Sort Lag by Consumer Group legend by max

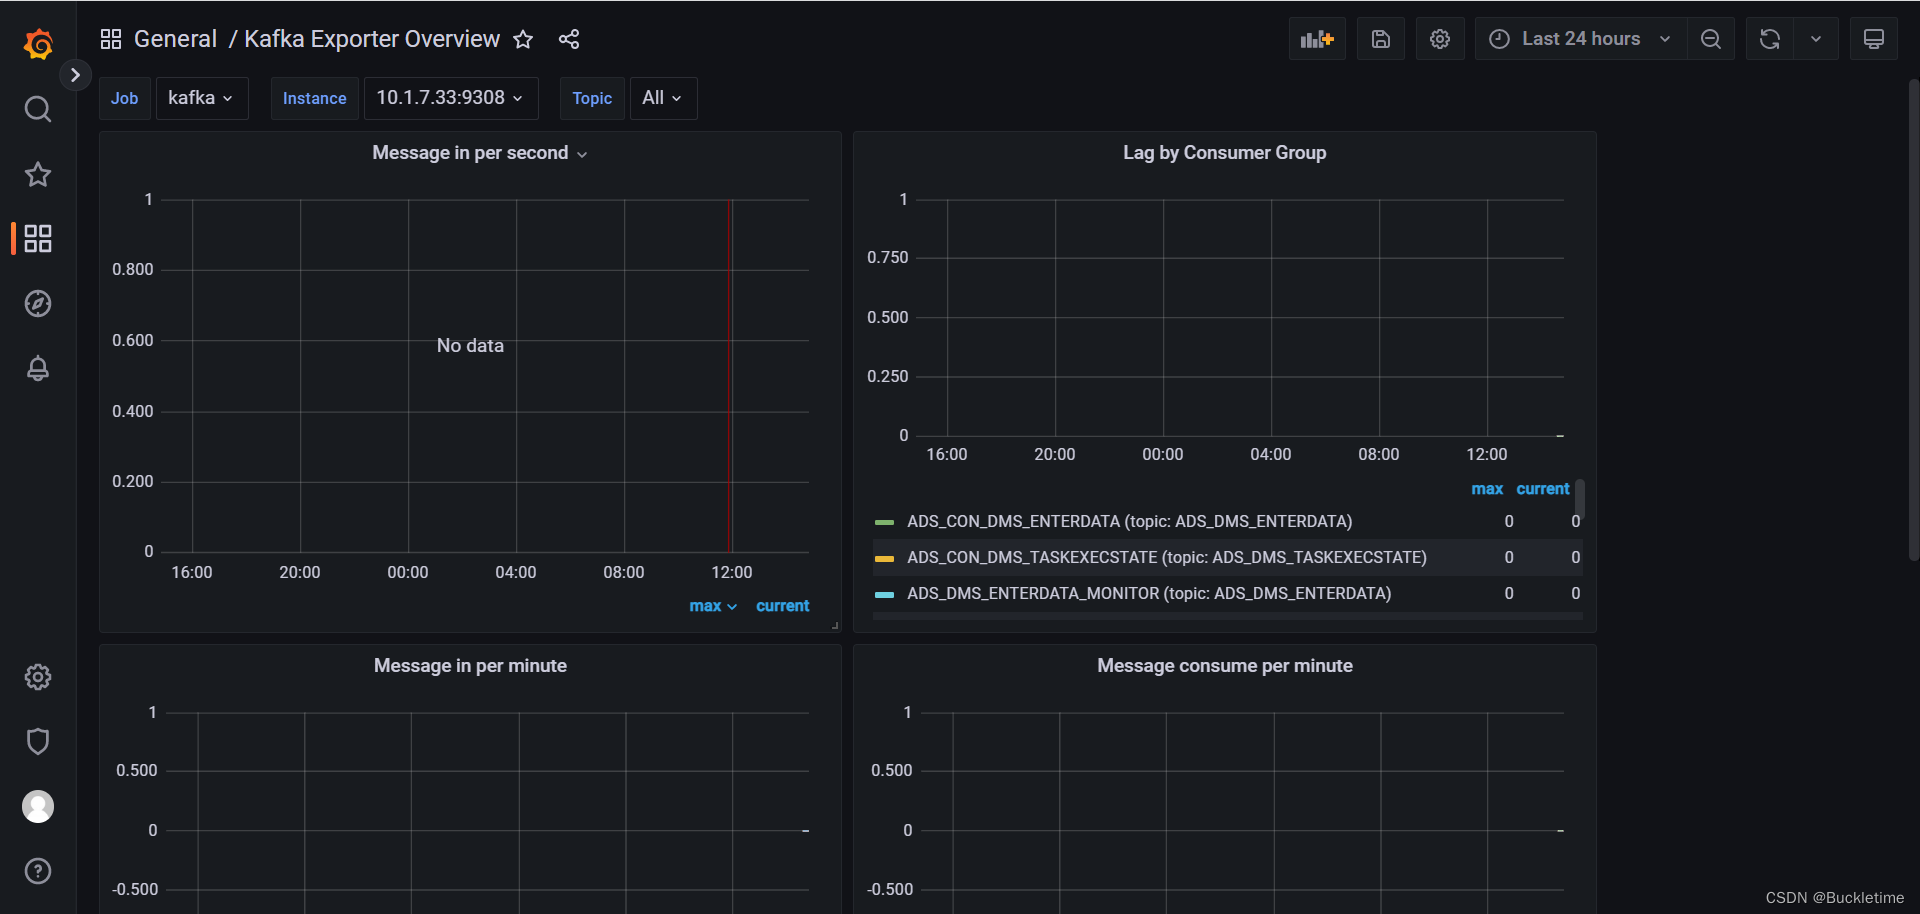[x=1487, y=489]
